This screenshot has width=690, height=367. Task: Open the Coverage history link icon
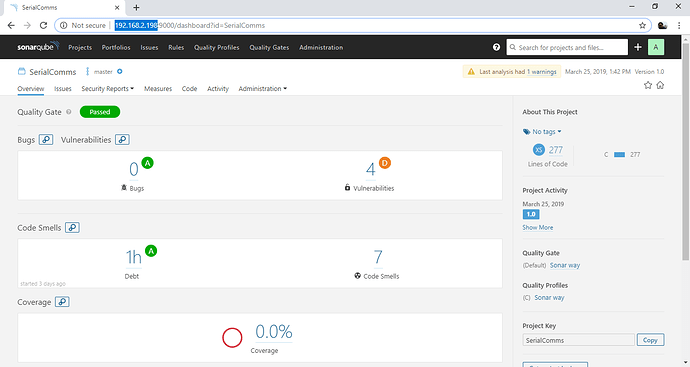click(62, 302)
